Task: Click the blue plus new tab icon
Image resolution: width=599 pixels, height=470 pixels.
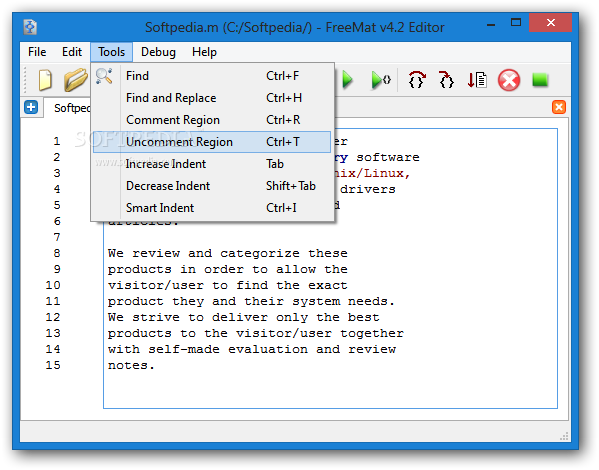Action: tap(31, 107)
